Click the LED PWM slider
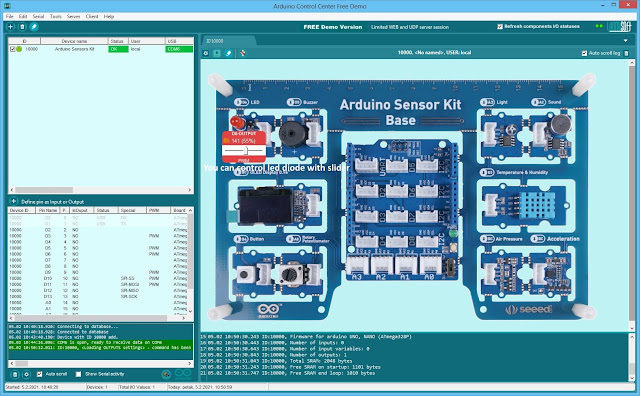This screenshot has height=396, width=640. (244, 151)
